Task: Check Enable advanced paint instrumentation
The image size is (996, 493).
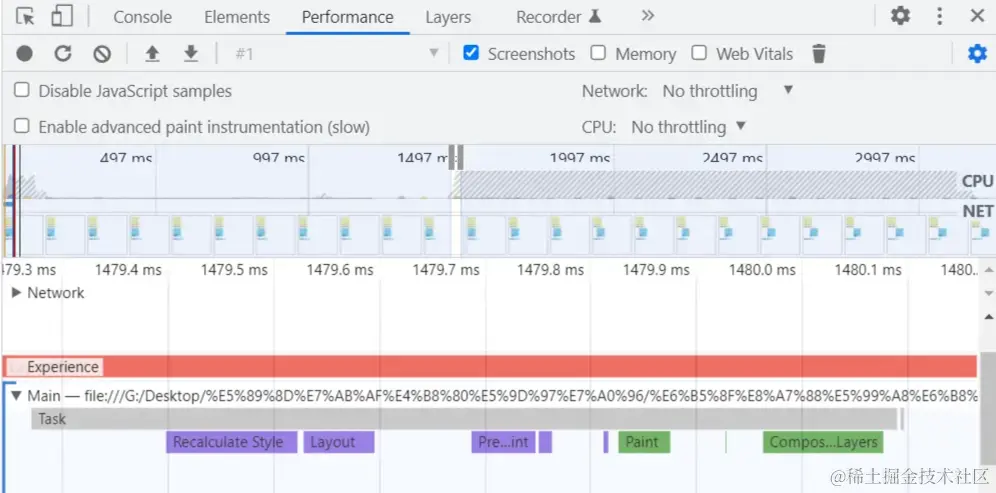Action: pyautogui.click(x=22, y=126)
